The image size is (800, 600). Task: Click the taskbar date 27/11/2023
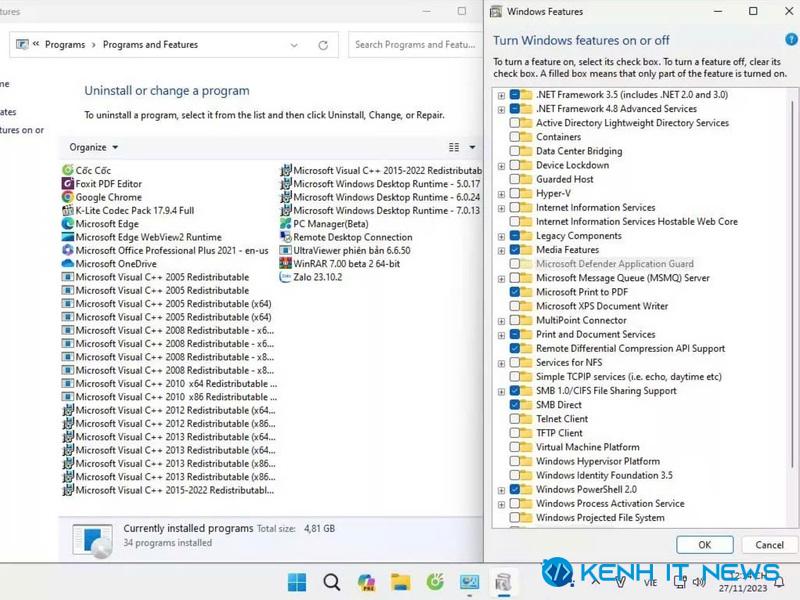[743, 588]
